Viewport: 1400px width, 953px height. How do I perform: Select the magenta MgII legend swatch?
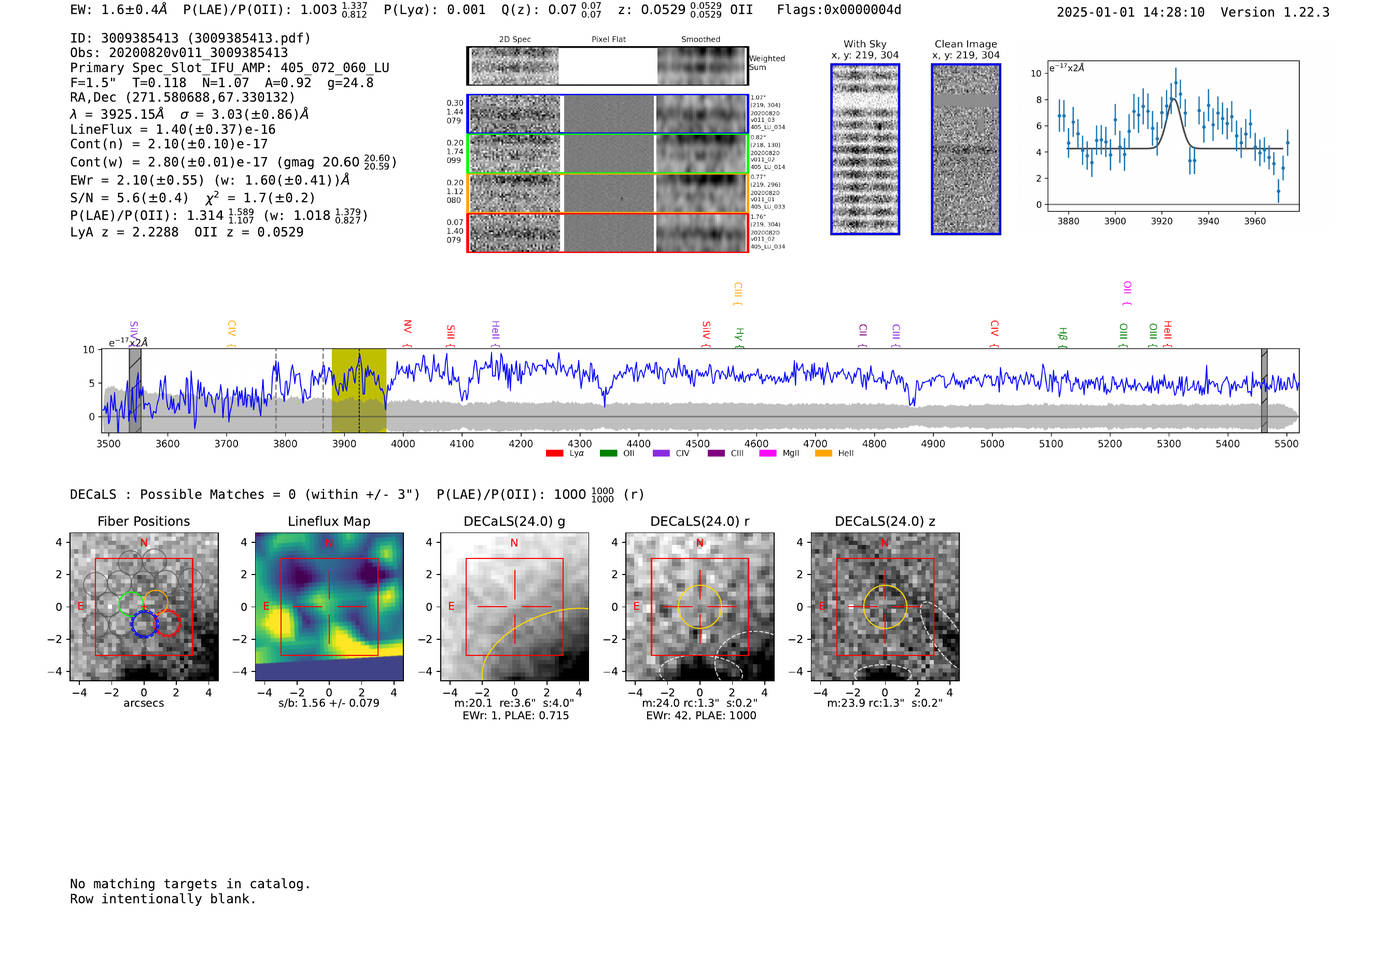[768, 453]
